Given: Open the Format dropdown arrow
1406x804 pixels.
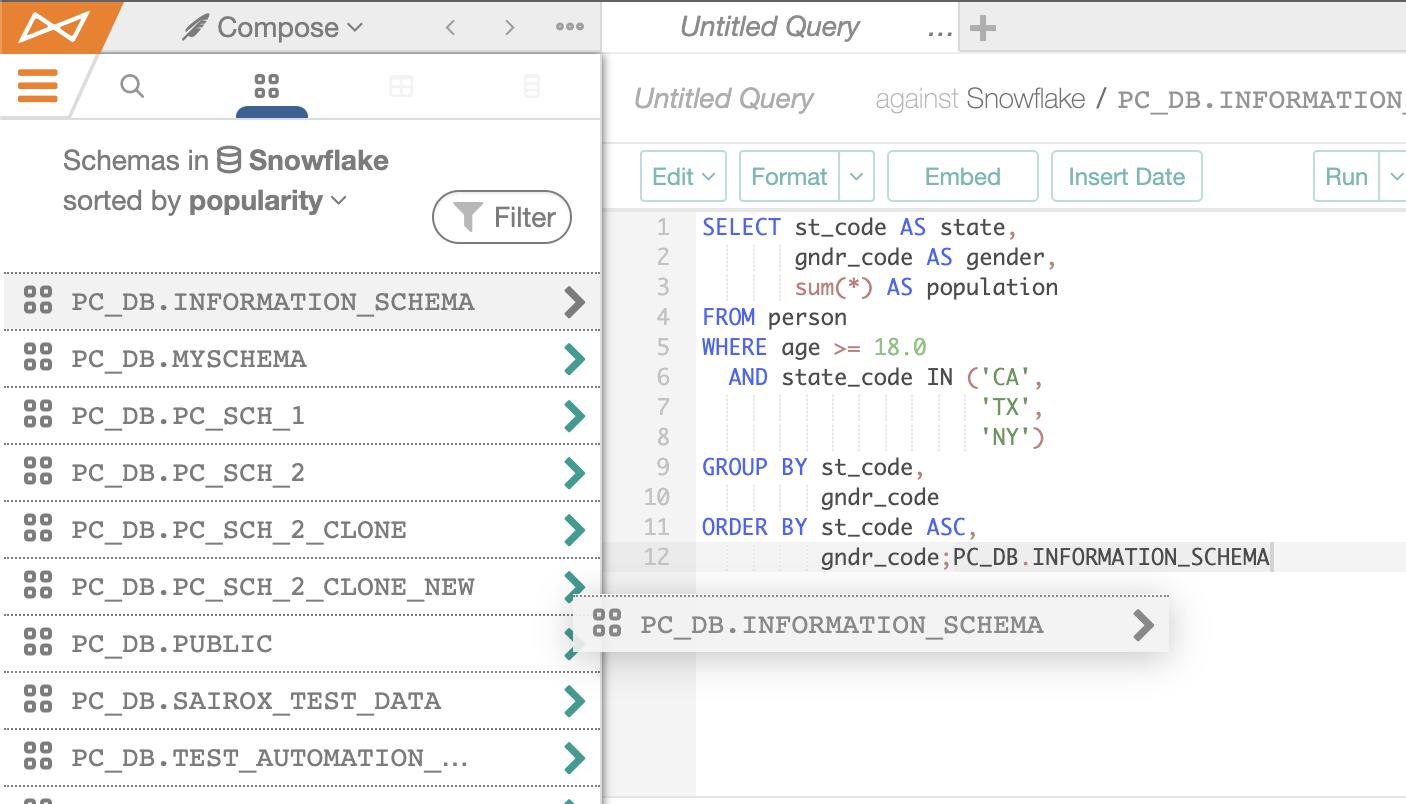Looking at the screenshot, I should 856,177.
